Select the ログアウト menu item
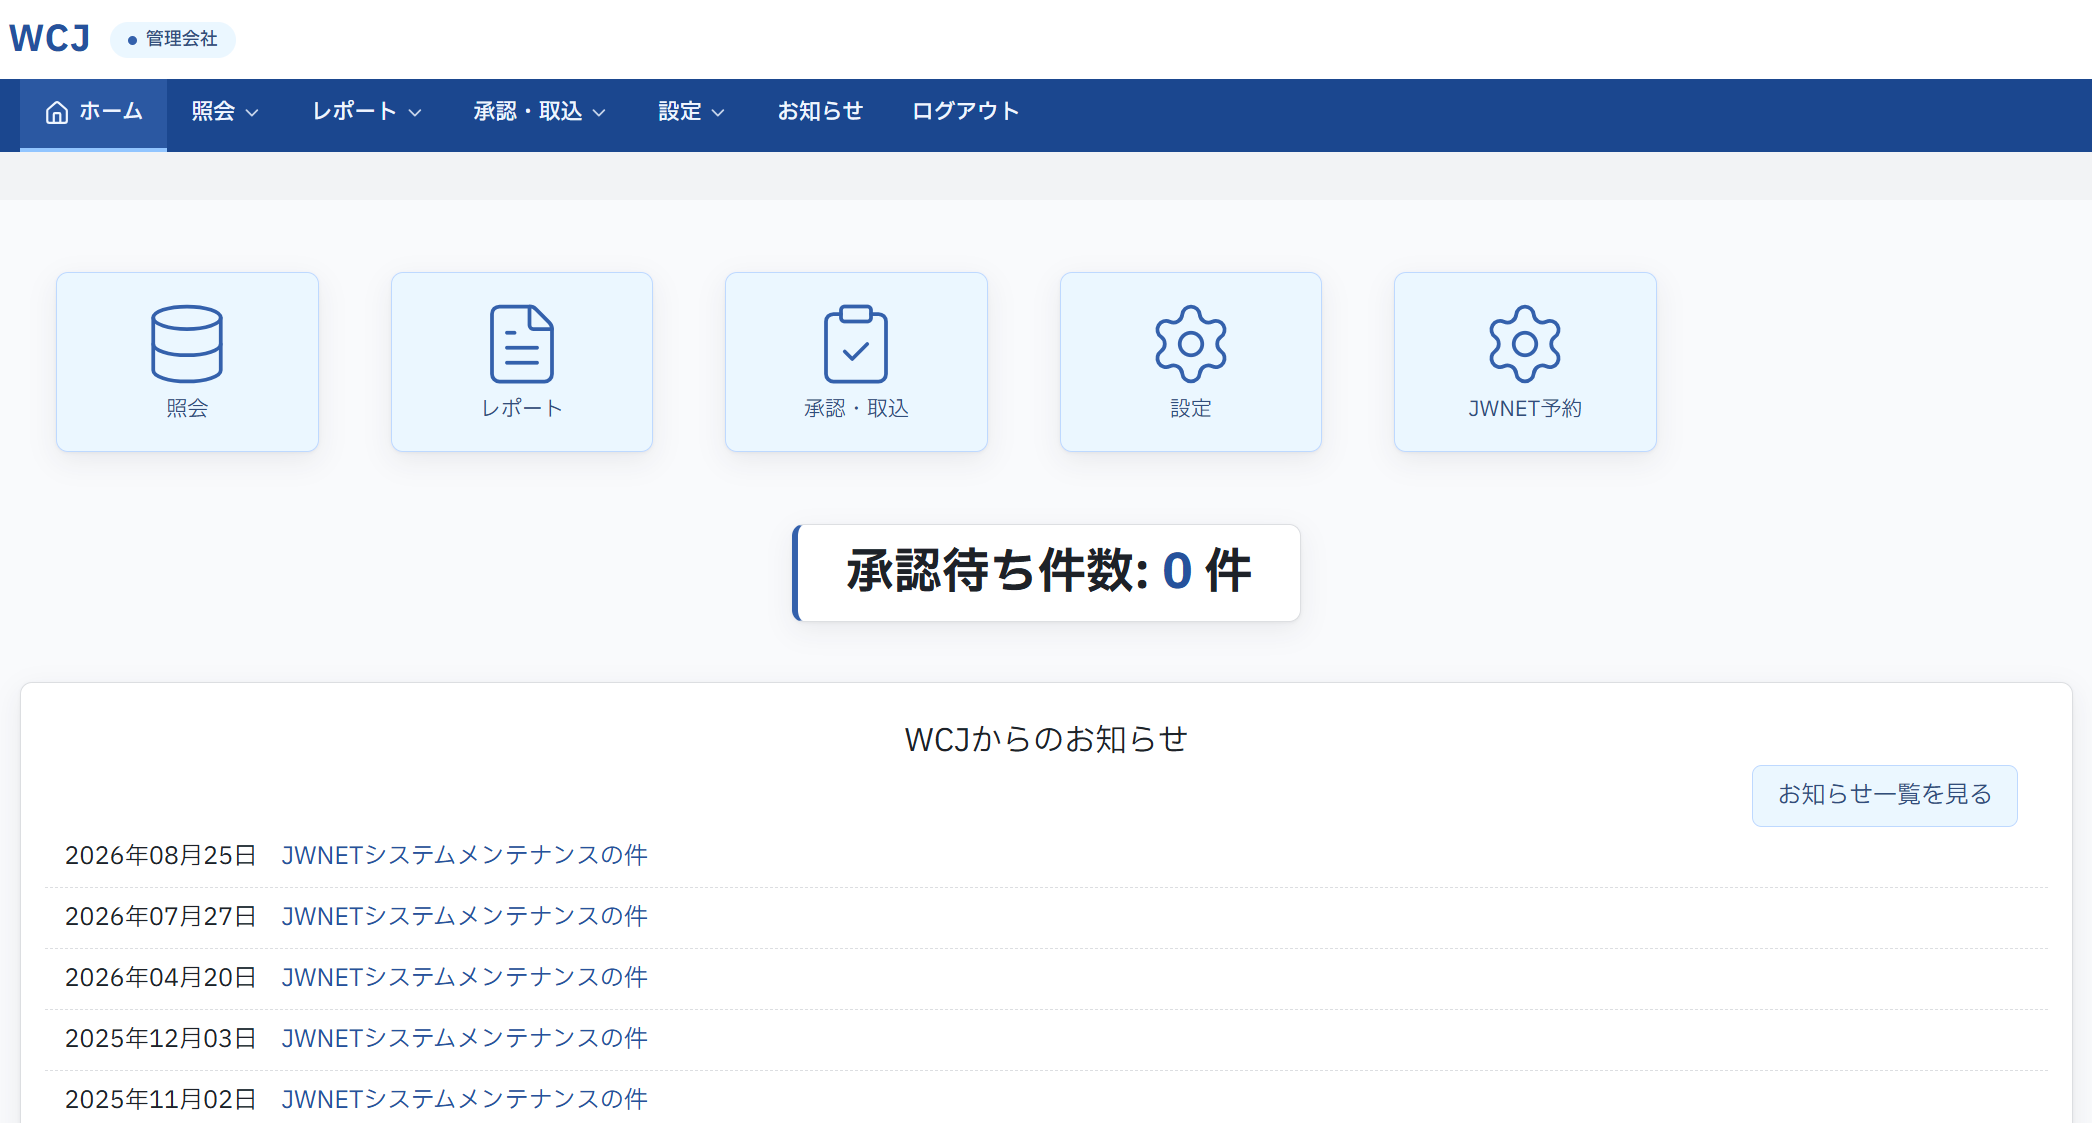Image resolution: width=2092 pixels, height=1123 pixels. [x=965, y=112]
